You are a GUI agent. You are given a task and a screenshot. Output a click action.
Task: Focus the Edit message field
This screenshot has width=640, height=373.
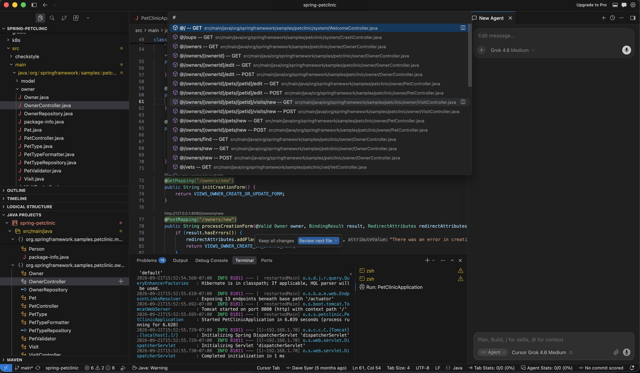pyautogui.click(x=553, y=36)
